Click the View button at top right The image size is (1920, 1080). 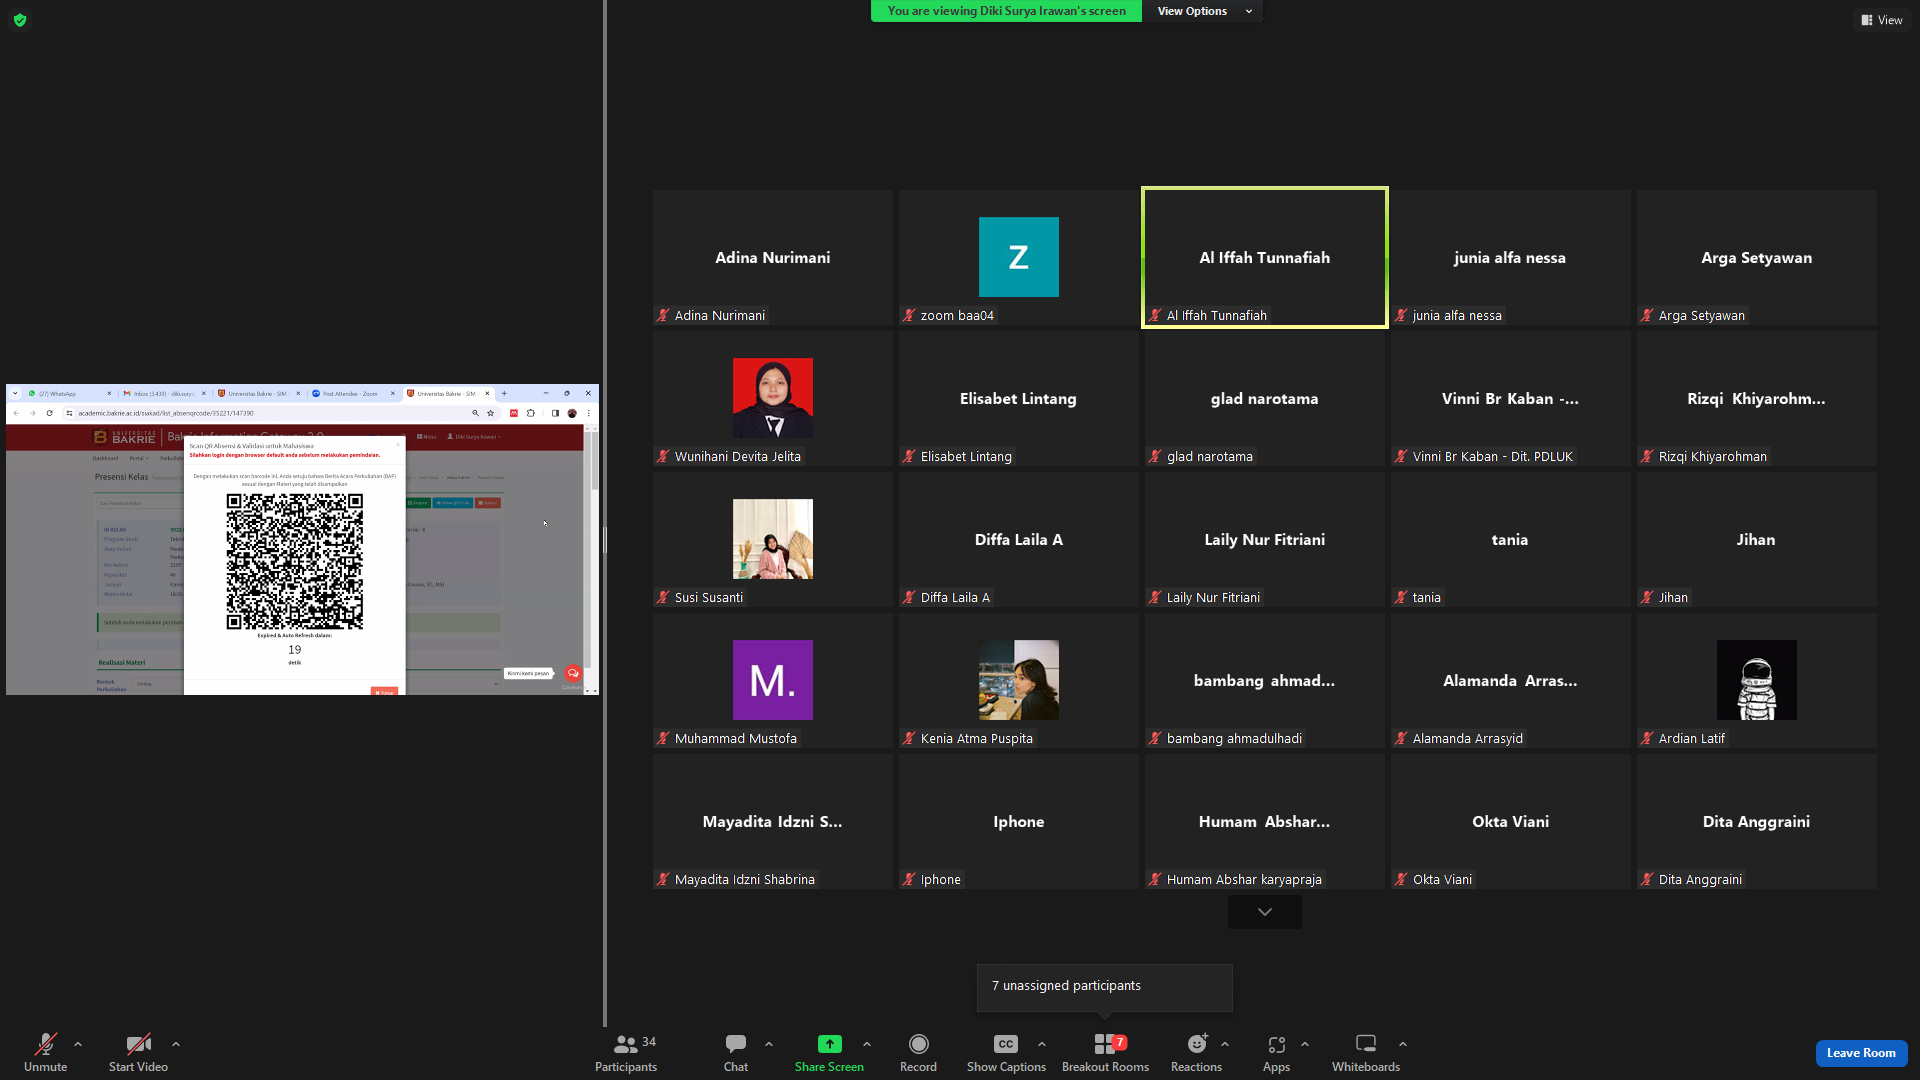1882,20
